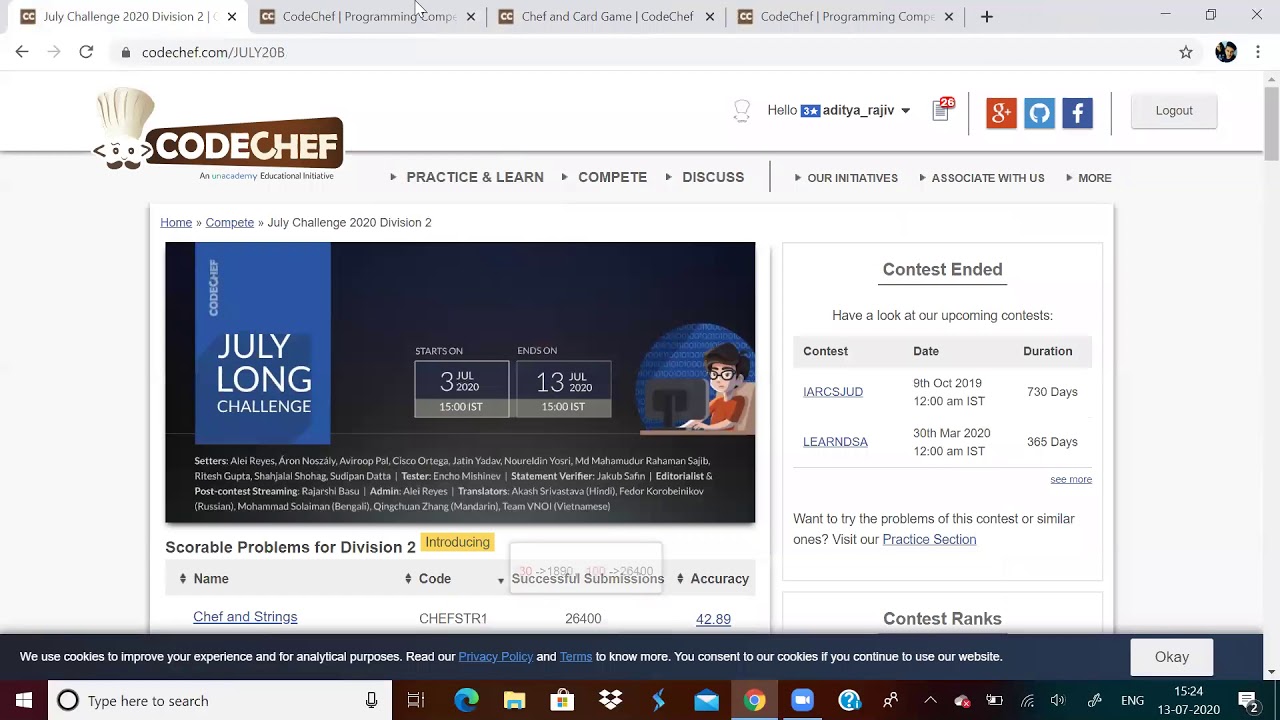
Task: Click the July Long Challenge banner image
Action: [460, 382]
